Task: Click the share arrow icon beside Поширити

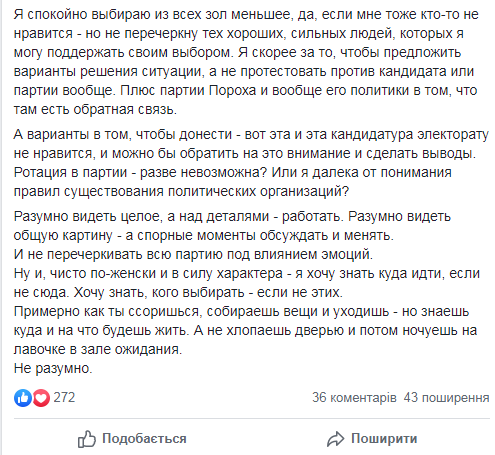Action: coord(335,439)
